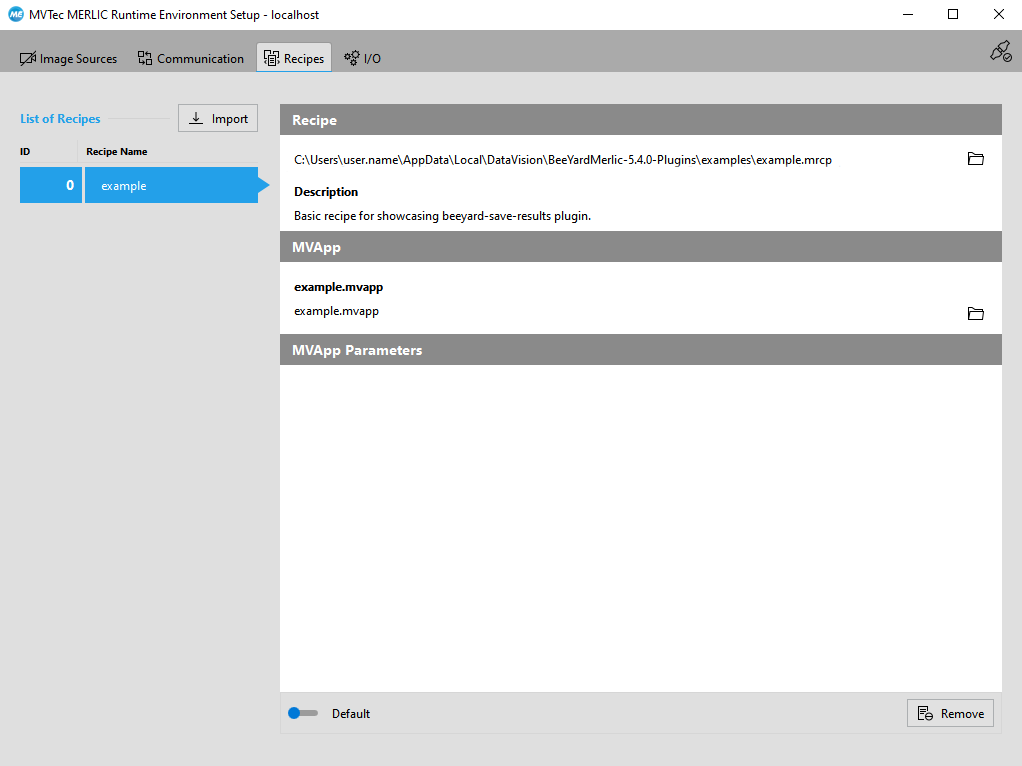
Task: Collapse the Recipe section header
Action: click(x=640, y=120)
